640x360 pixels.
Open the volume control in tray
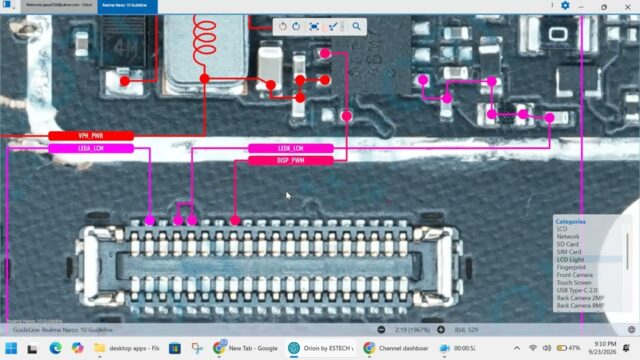(547, 348)
